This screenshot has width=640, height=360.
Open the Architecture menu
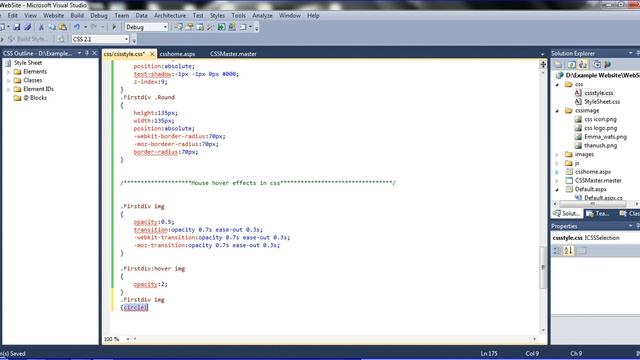point(170,16)
